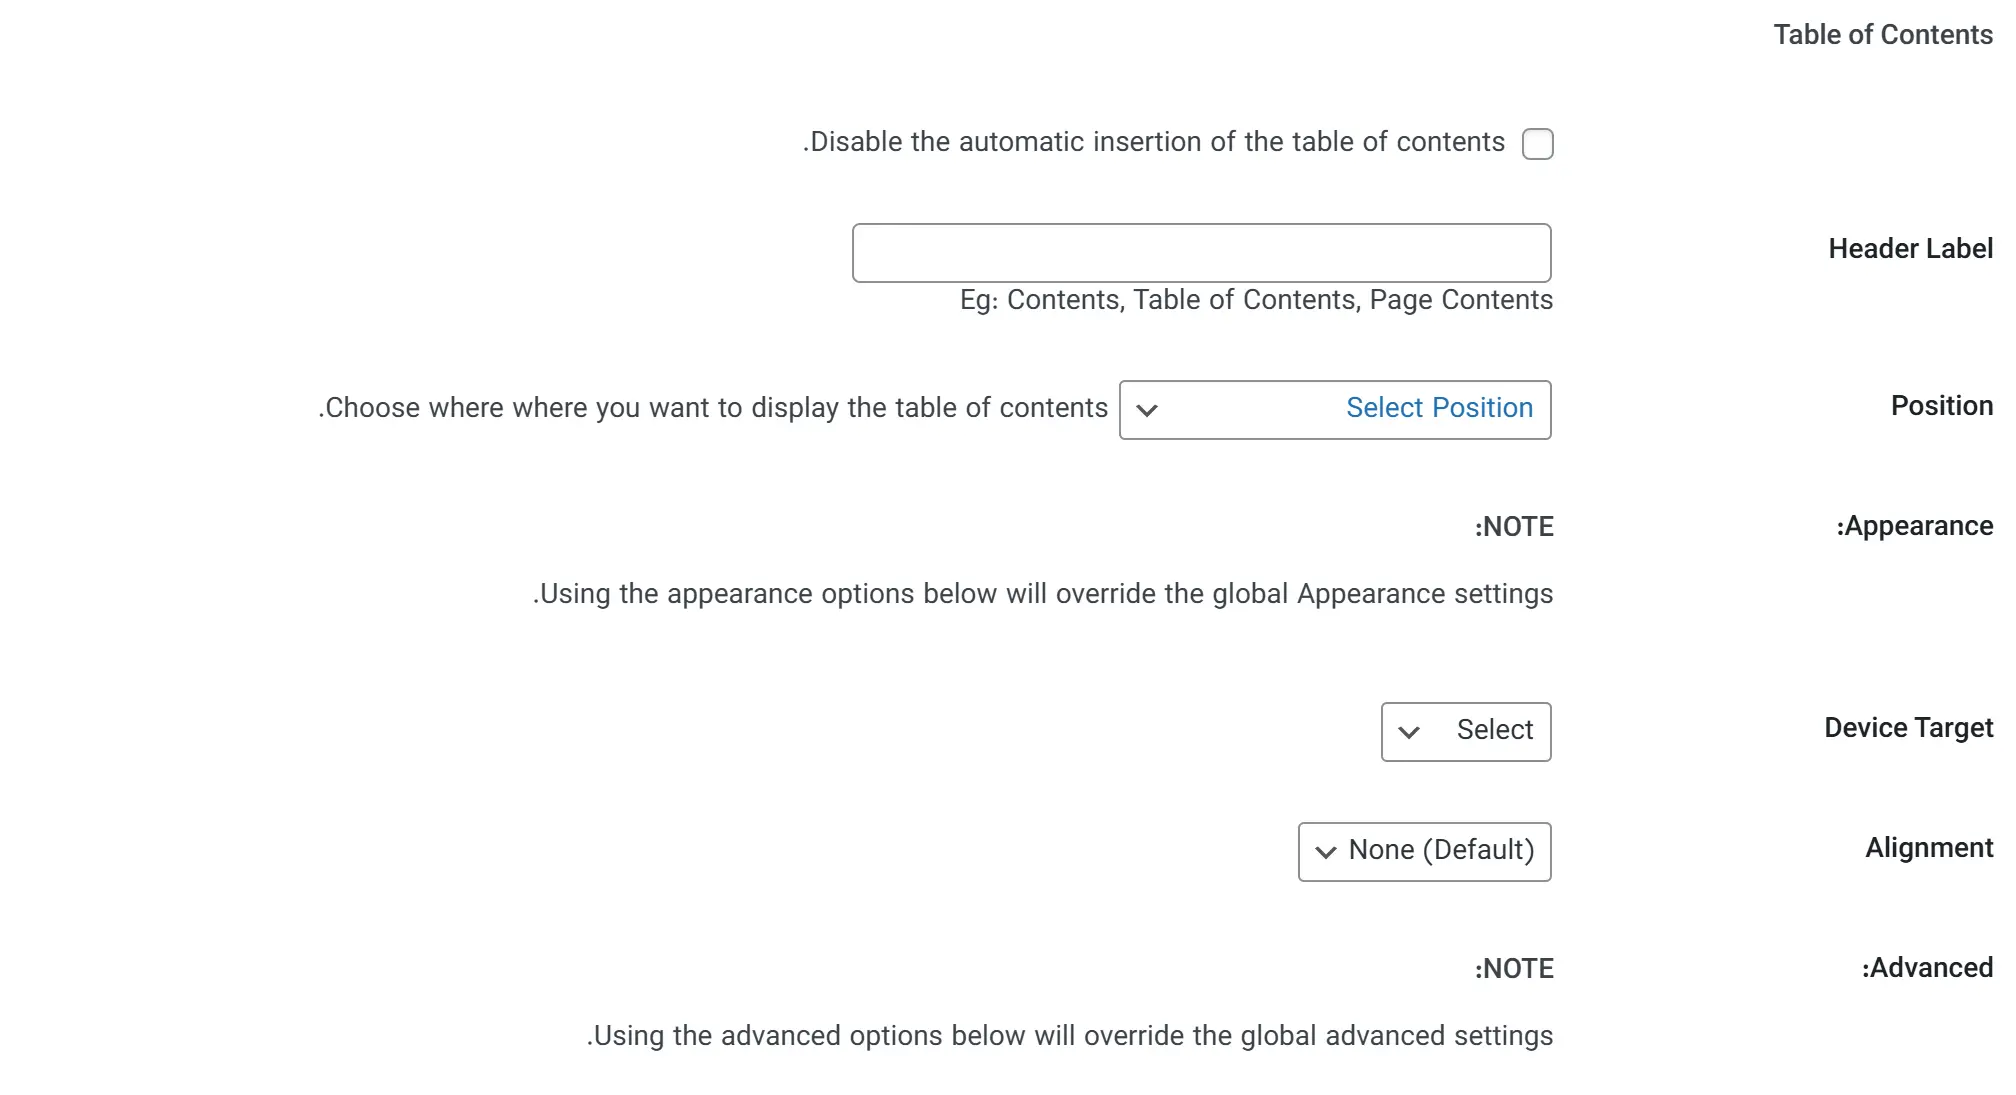The width and height of the screenshot is (2016, 1095).
Task: Click the 'Choose where where you want' description
Action: pyautogui.click(x=713, y=408)
